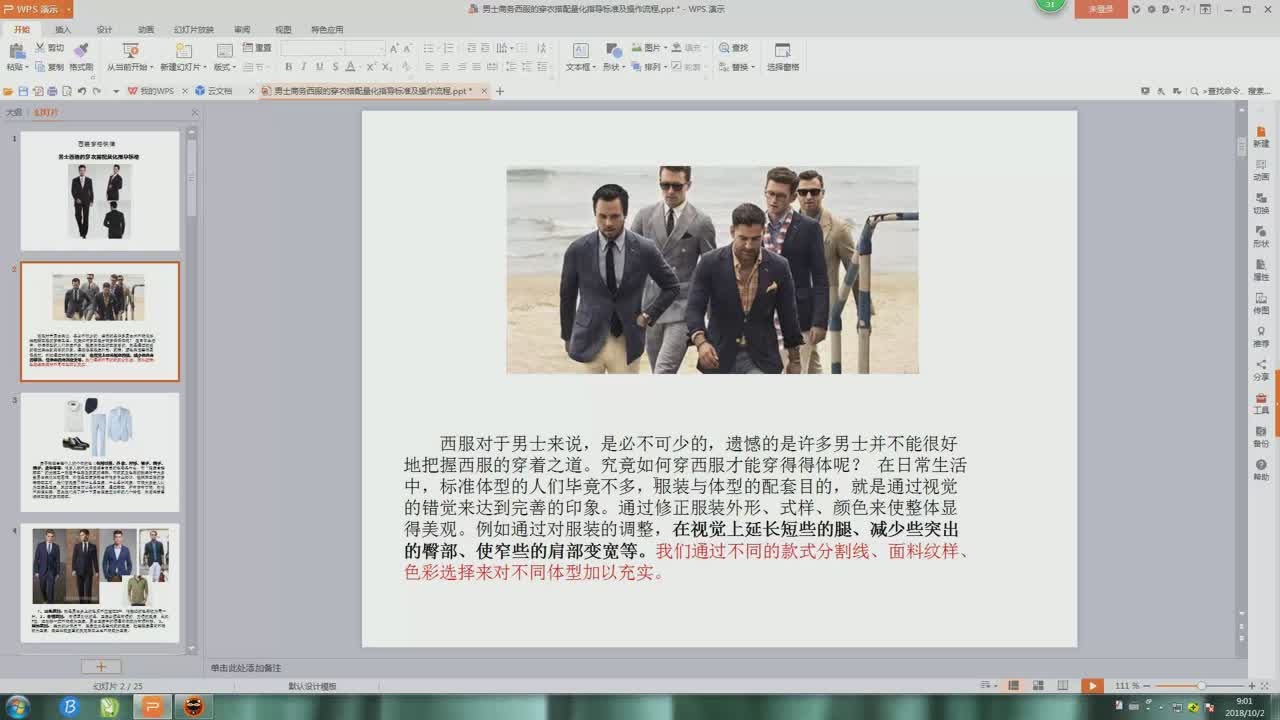Click the 未登录 login button
Image resolution: width=1280 pixels, height=720 pixels.
(1101, 9)
